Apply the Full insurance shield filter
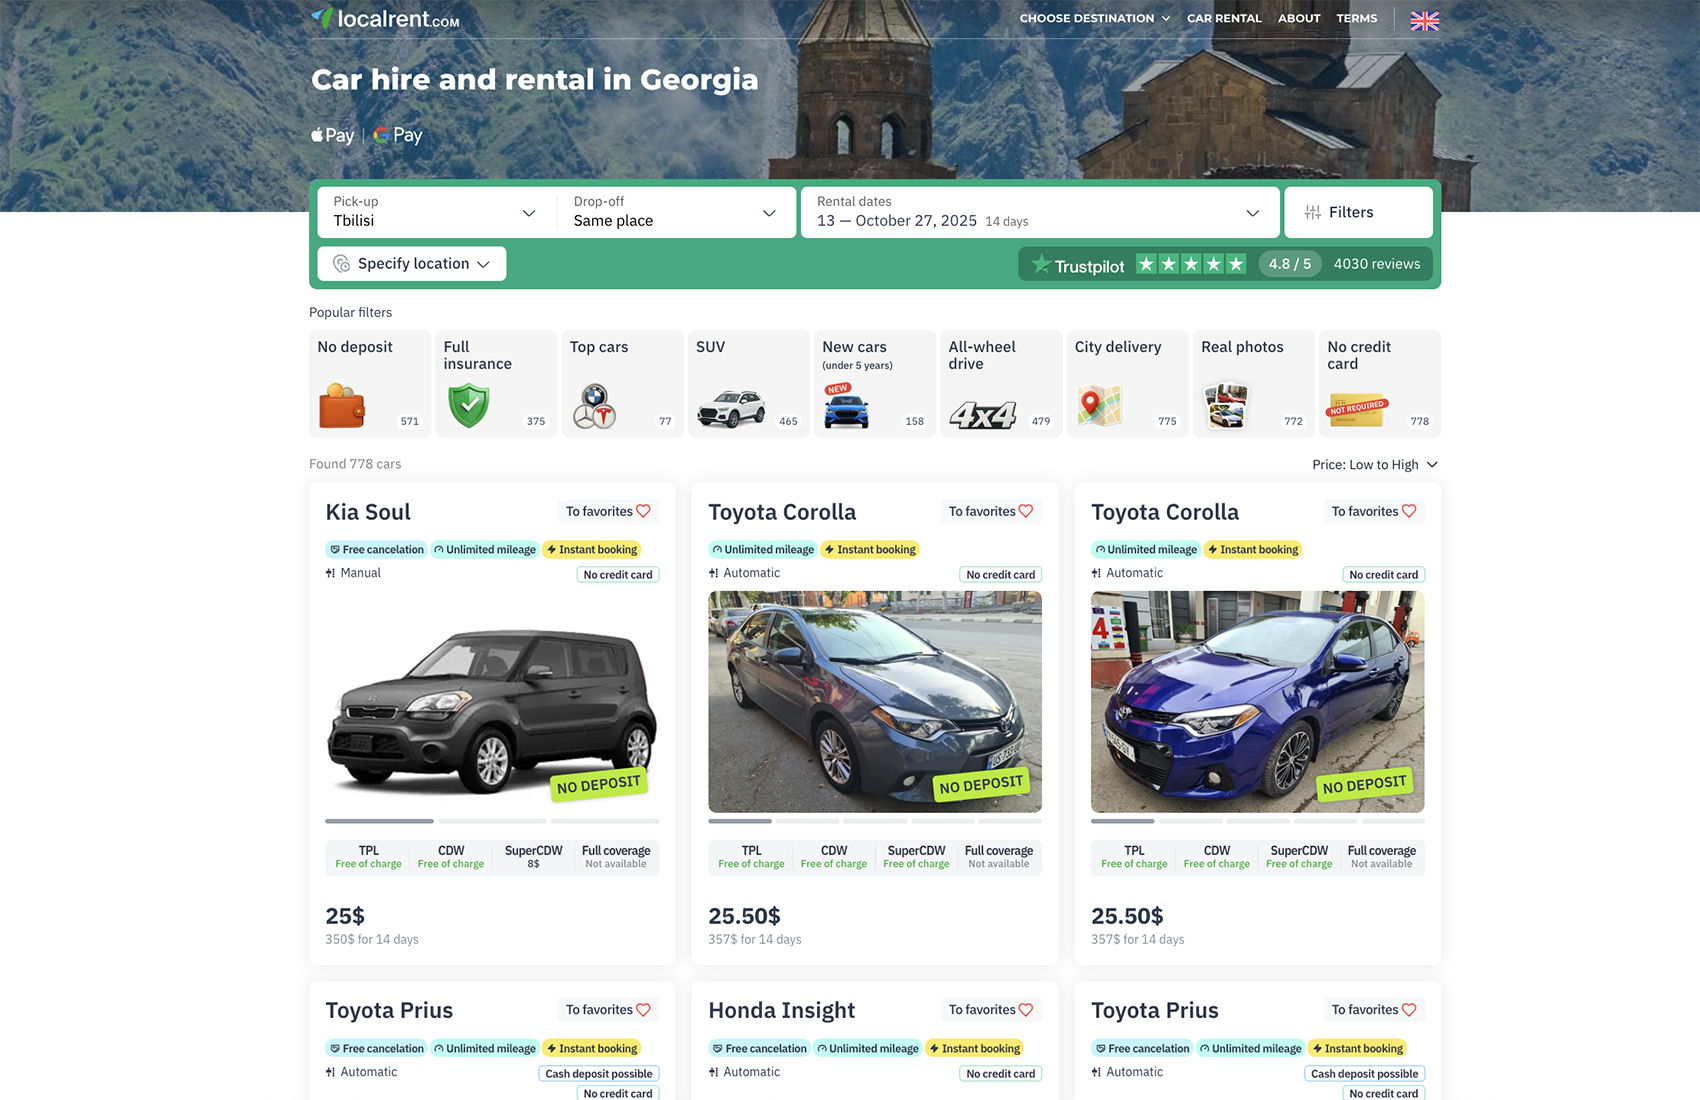This screenshot has width=1700, height=1100. [x=496, y=384]
